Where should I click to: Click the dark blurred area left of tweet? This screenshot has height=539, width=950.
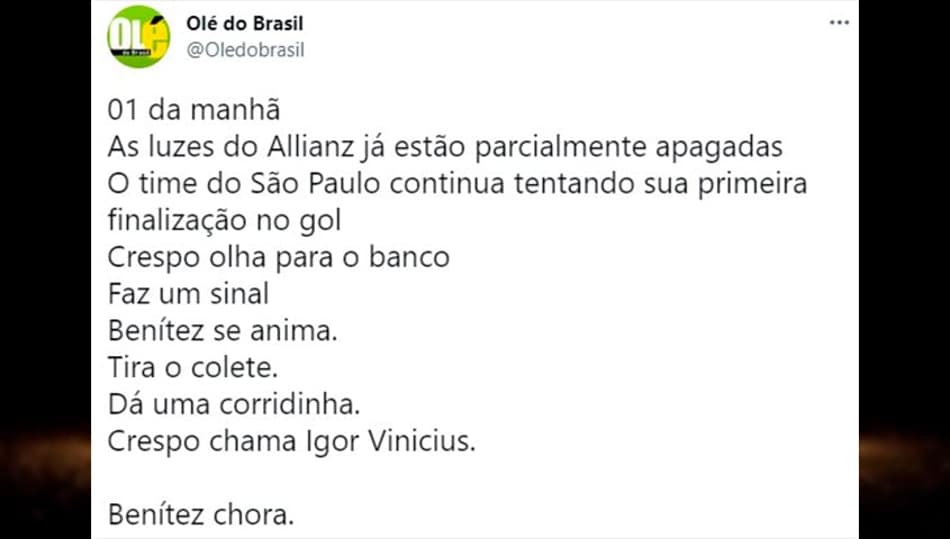(45, 270)
